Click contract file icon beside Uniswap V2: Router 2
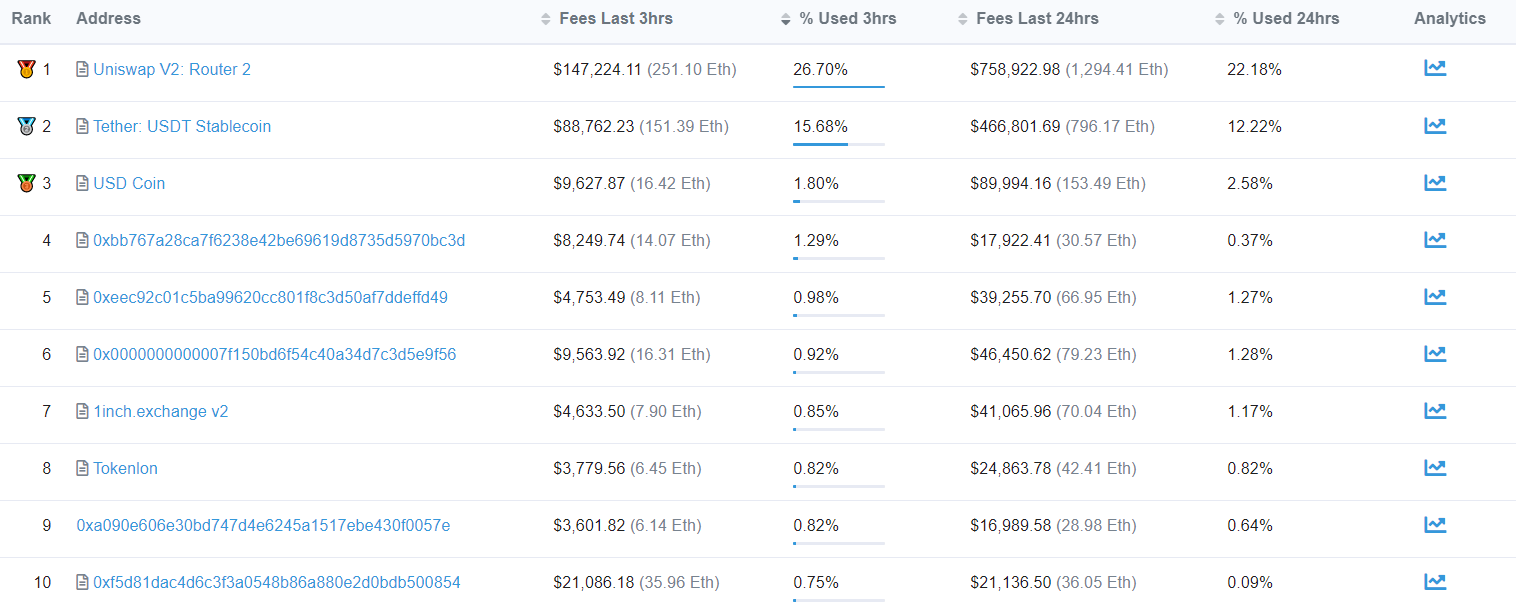 (x=83, y=69)
